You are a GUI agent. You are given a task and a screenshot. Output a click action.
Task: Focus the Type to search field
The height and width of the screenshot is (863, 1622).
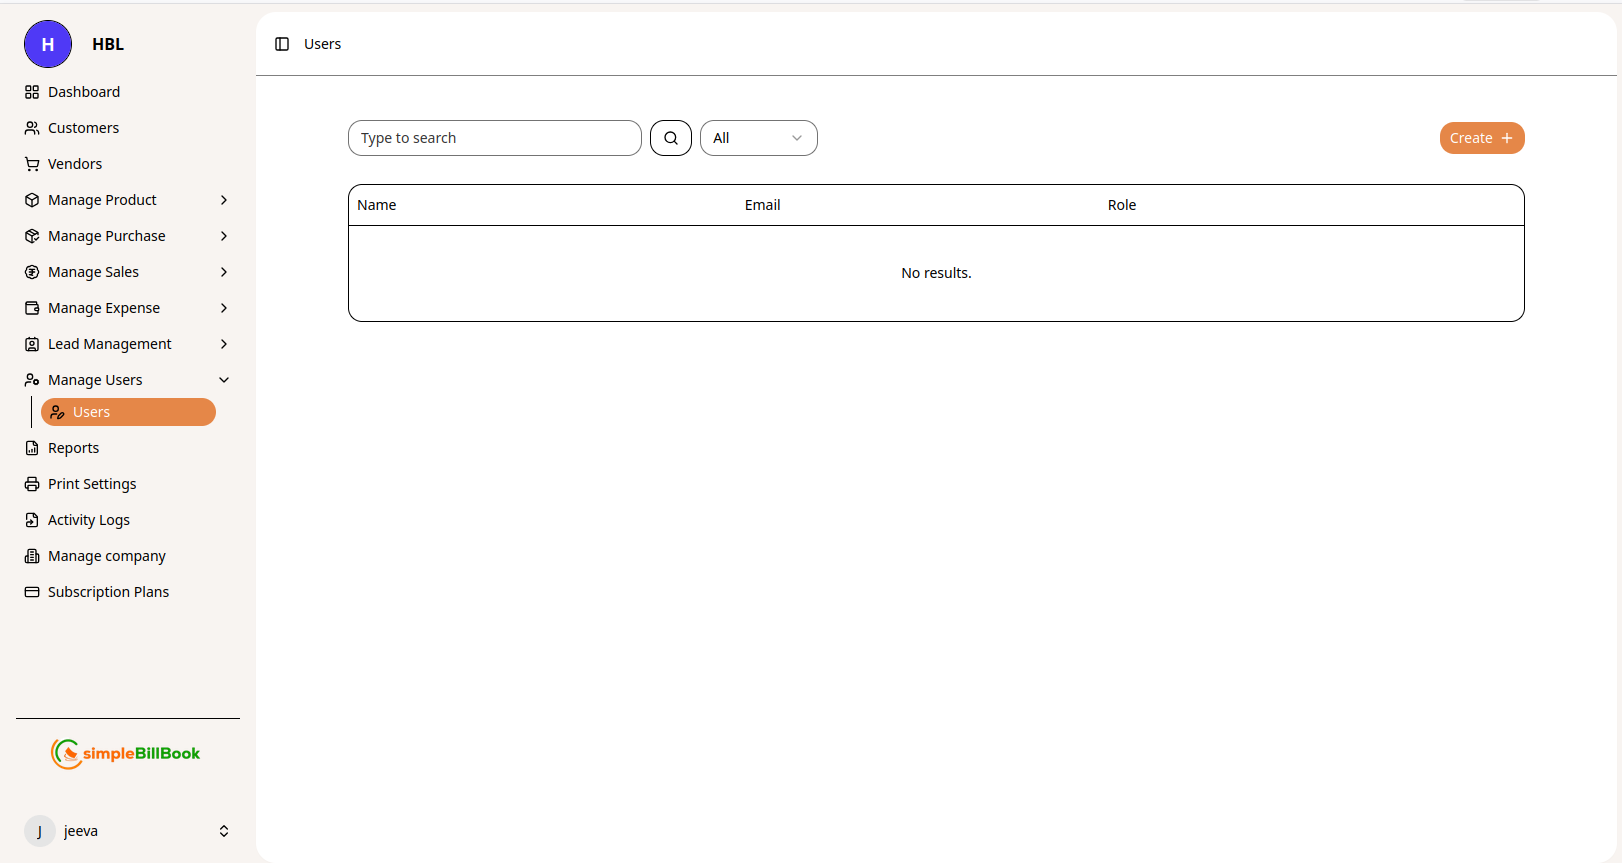[494, 138]
